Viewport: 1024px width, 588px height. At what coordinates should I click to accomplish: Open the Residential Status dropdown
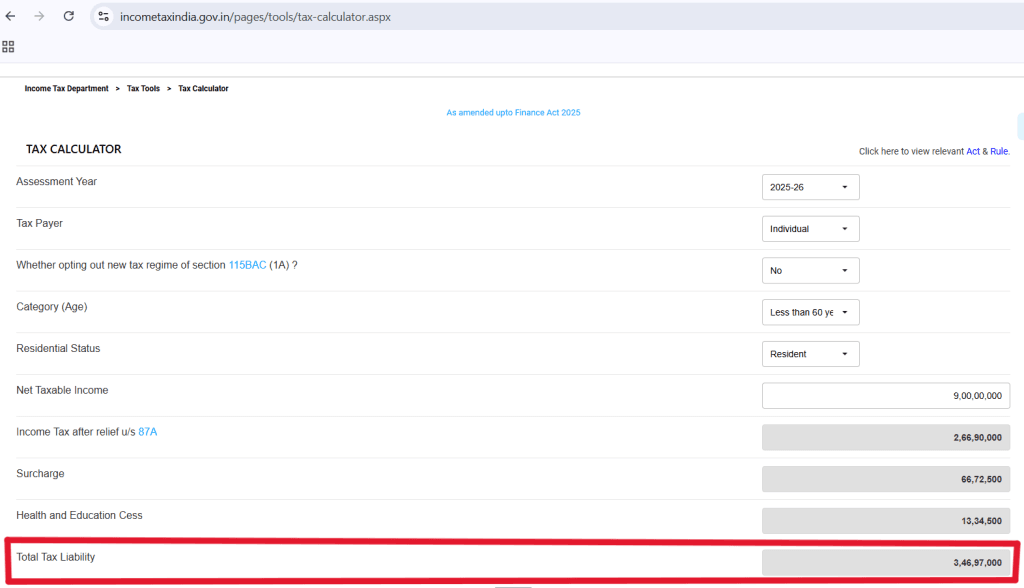click(810, 354)
